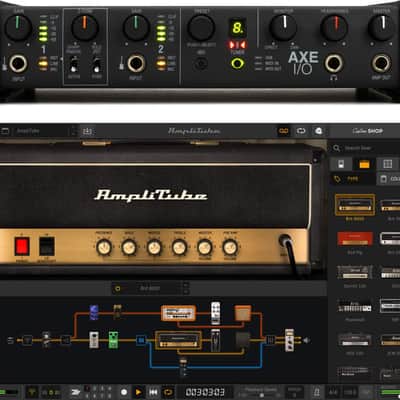Select the tuner block in chain
The width and height of the screenshot is (400, 400).
[28, 340]
